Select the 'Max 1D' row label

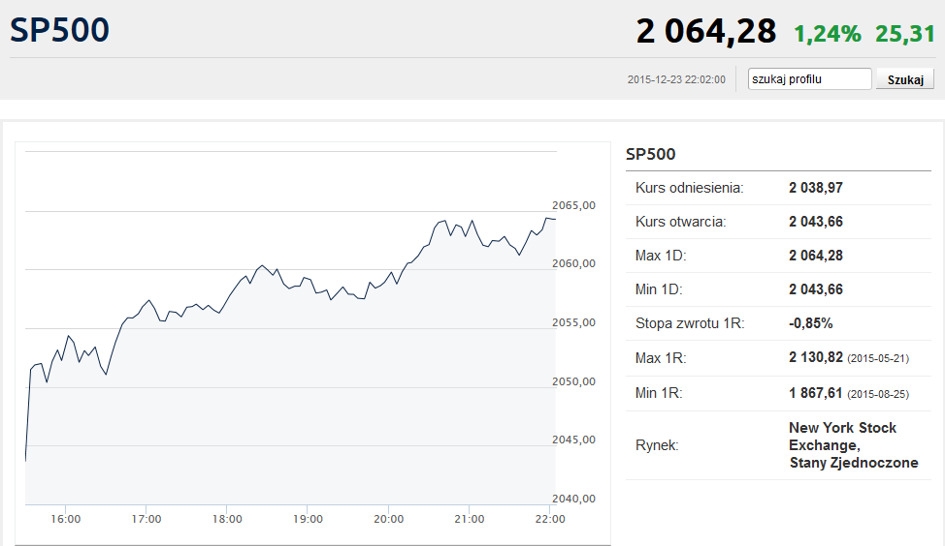[x=661, y=256]
